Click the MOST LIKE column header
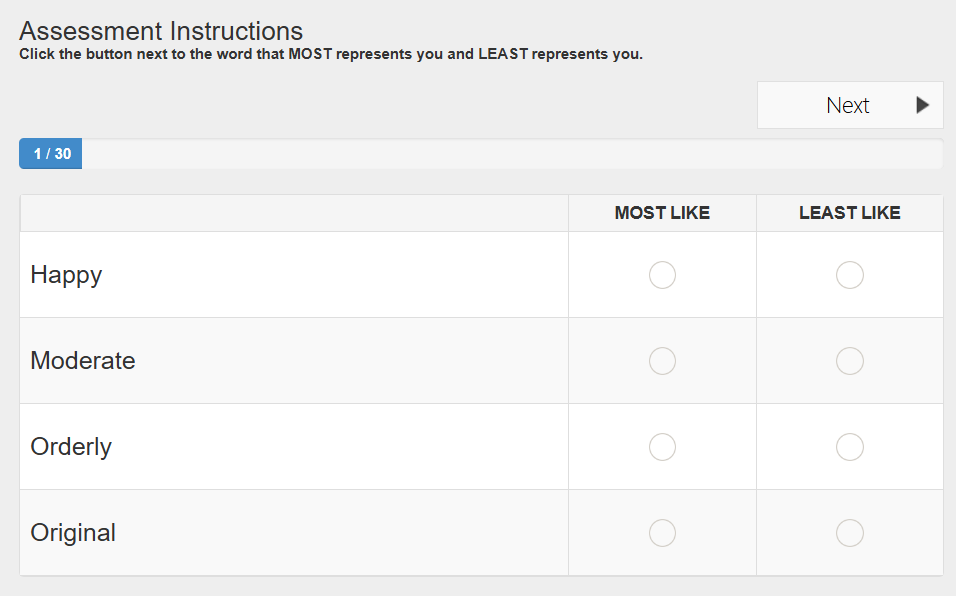This screenshot has width=956, height=596. (x=662, y=213)
